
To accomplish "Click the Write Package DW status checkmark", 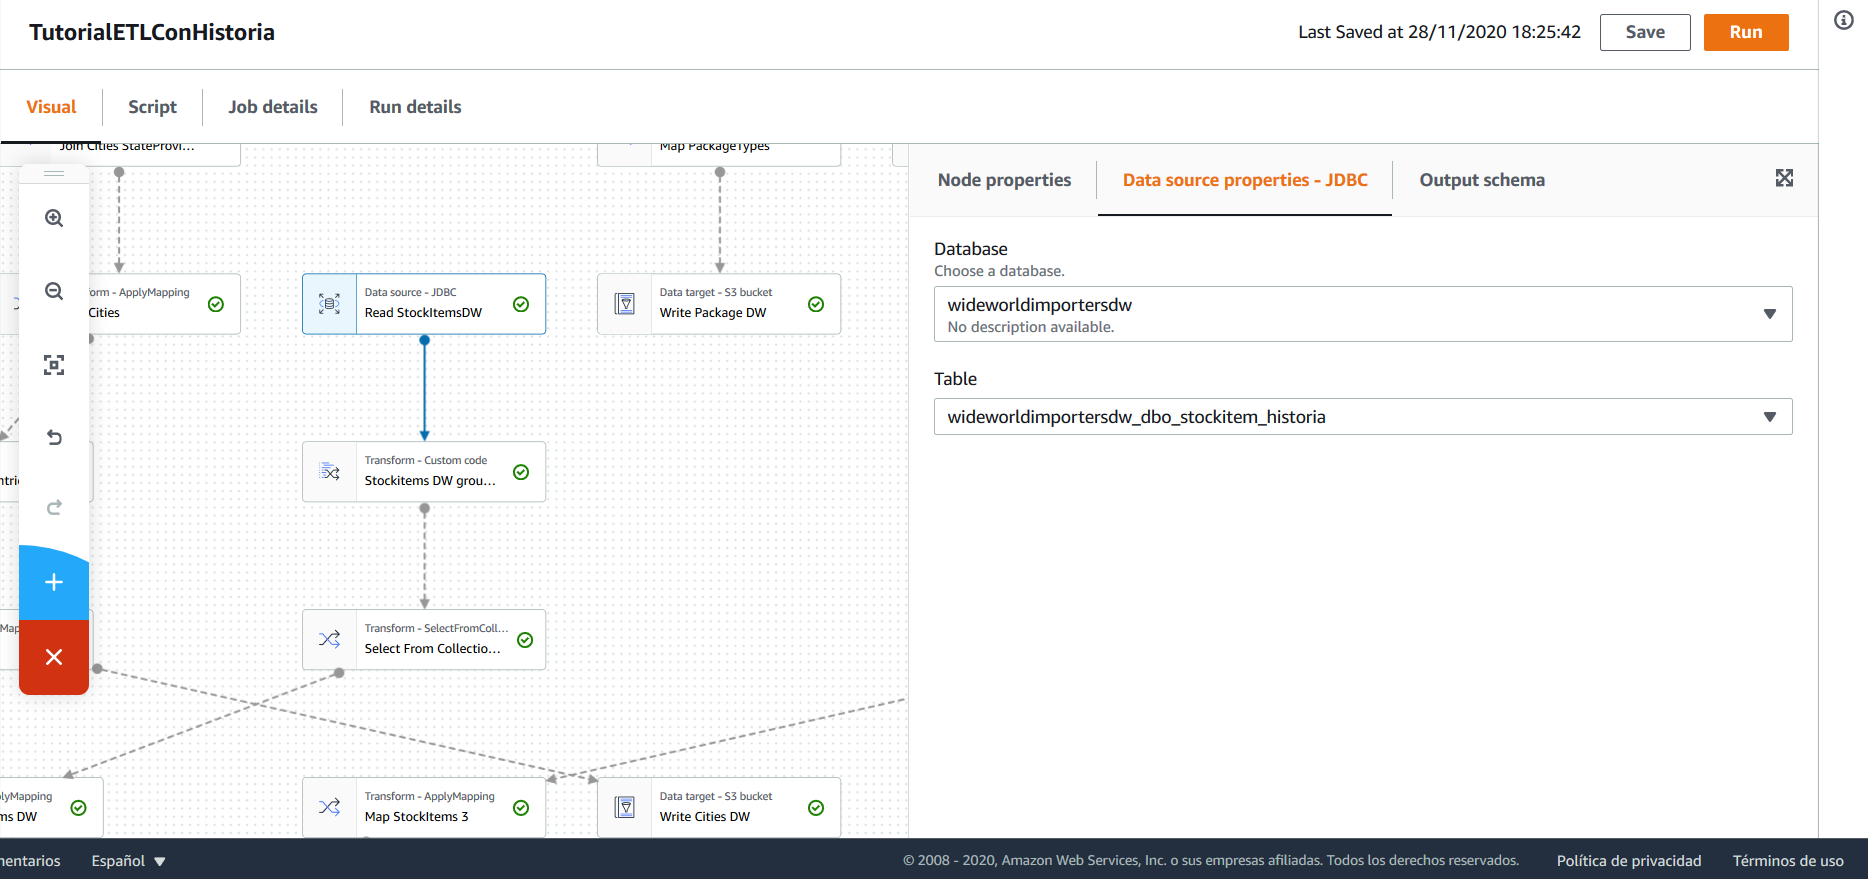I will 816,304.
